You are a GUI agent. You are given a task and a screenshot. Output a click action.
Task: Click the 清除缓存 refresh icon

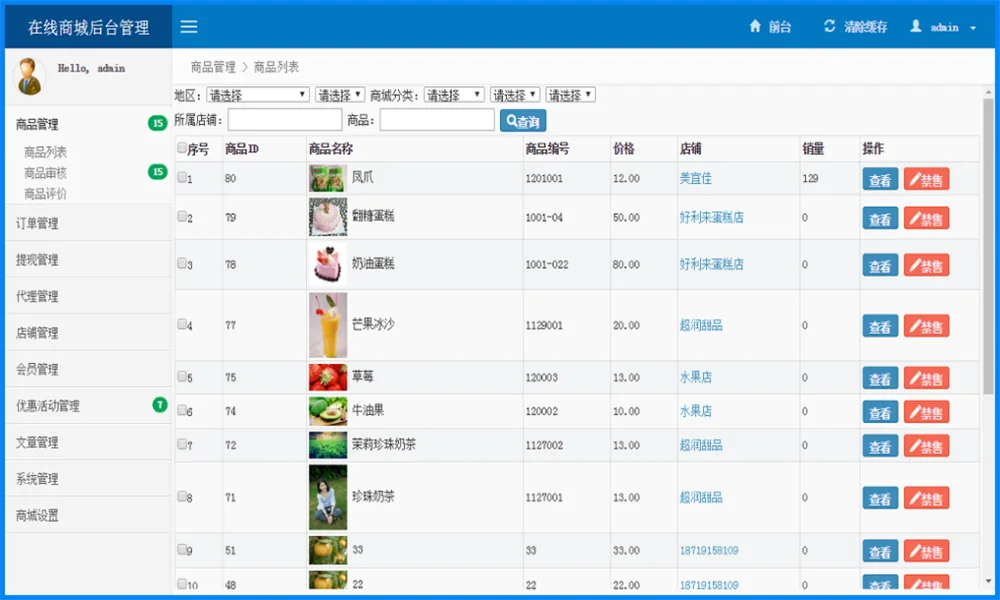[829, 27]
